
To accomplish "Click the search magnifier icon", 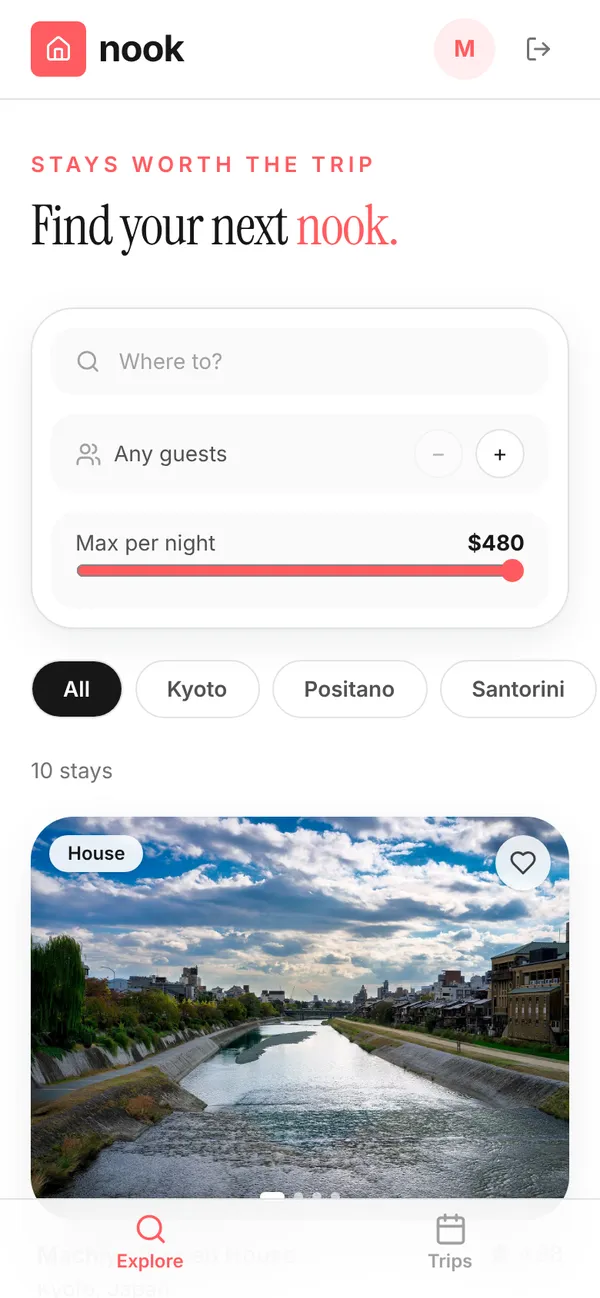I will [88, 362].
